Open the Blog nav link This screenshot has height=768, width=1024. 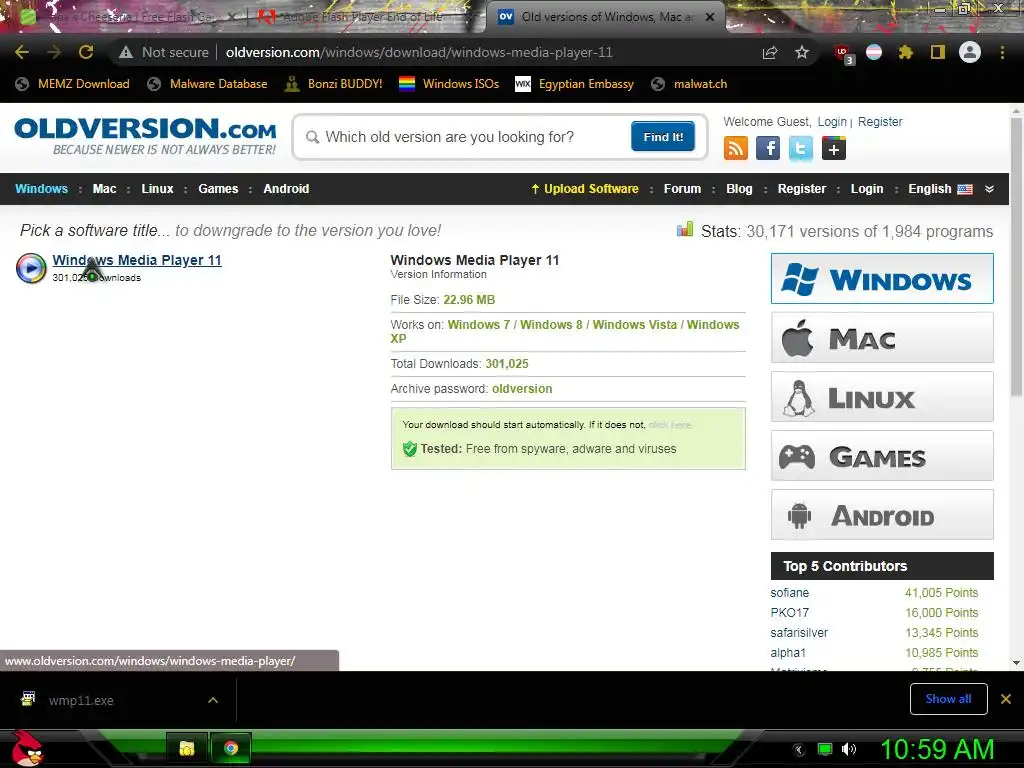(739, 189)
